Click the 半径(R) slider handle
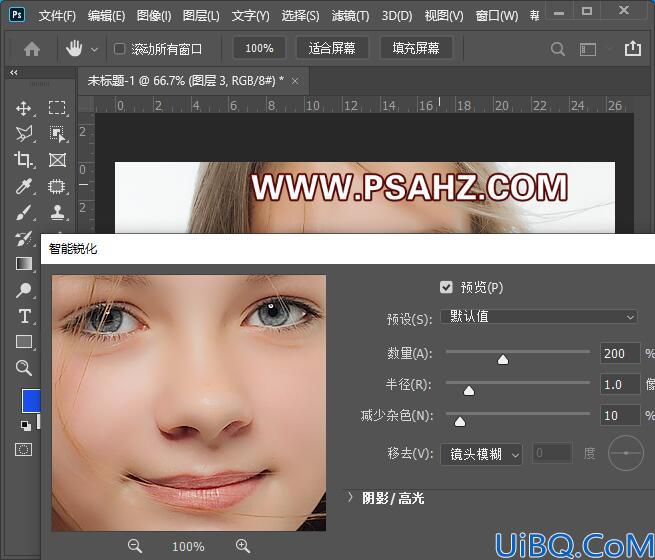 pos(469,390)
